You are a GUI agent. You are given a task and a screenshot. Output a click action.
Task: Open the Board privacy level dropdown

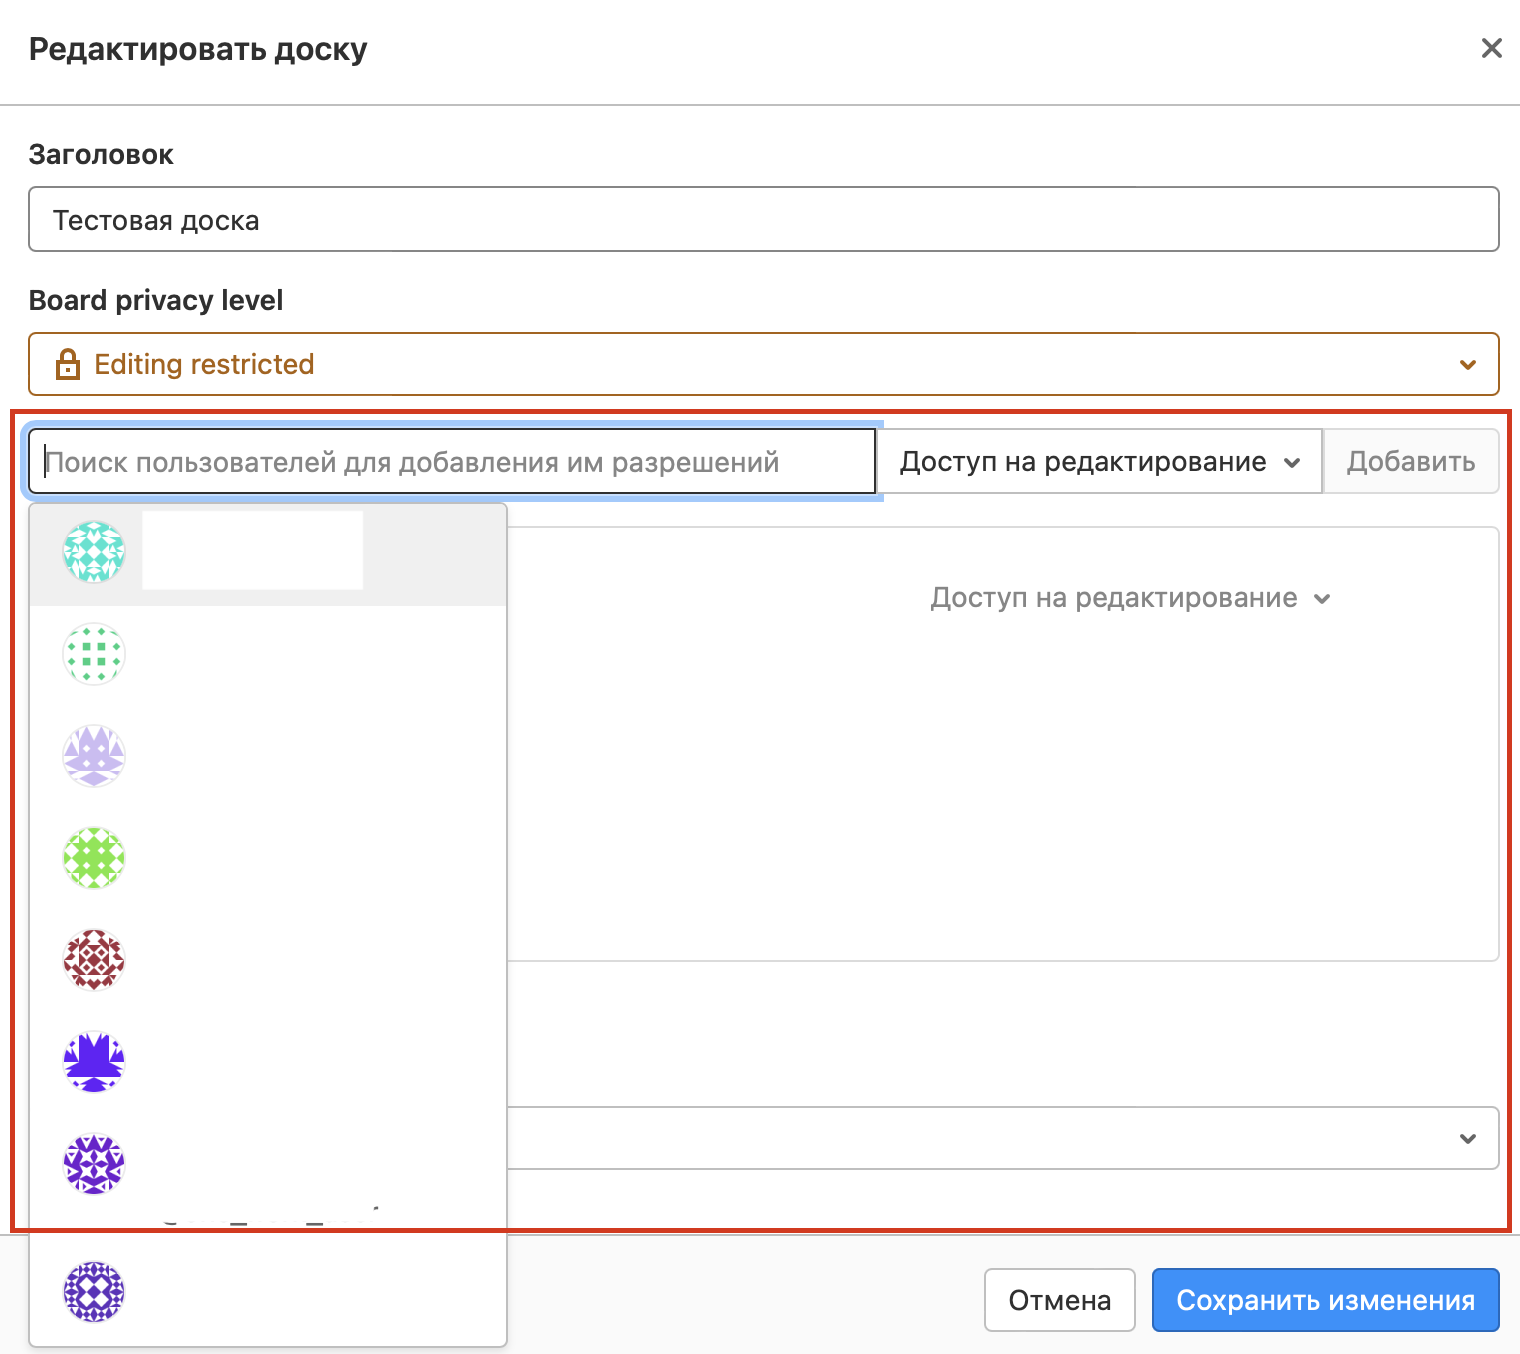click(764, 364)
